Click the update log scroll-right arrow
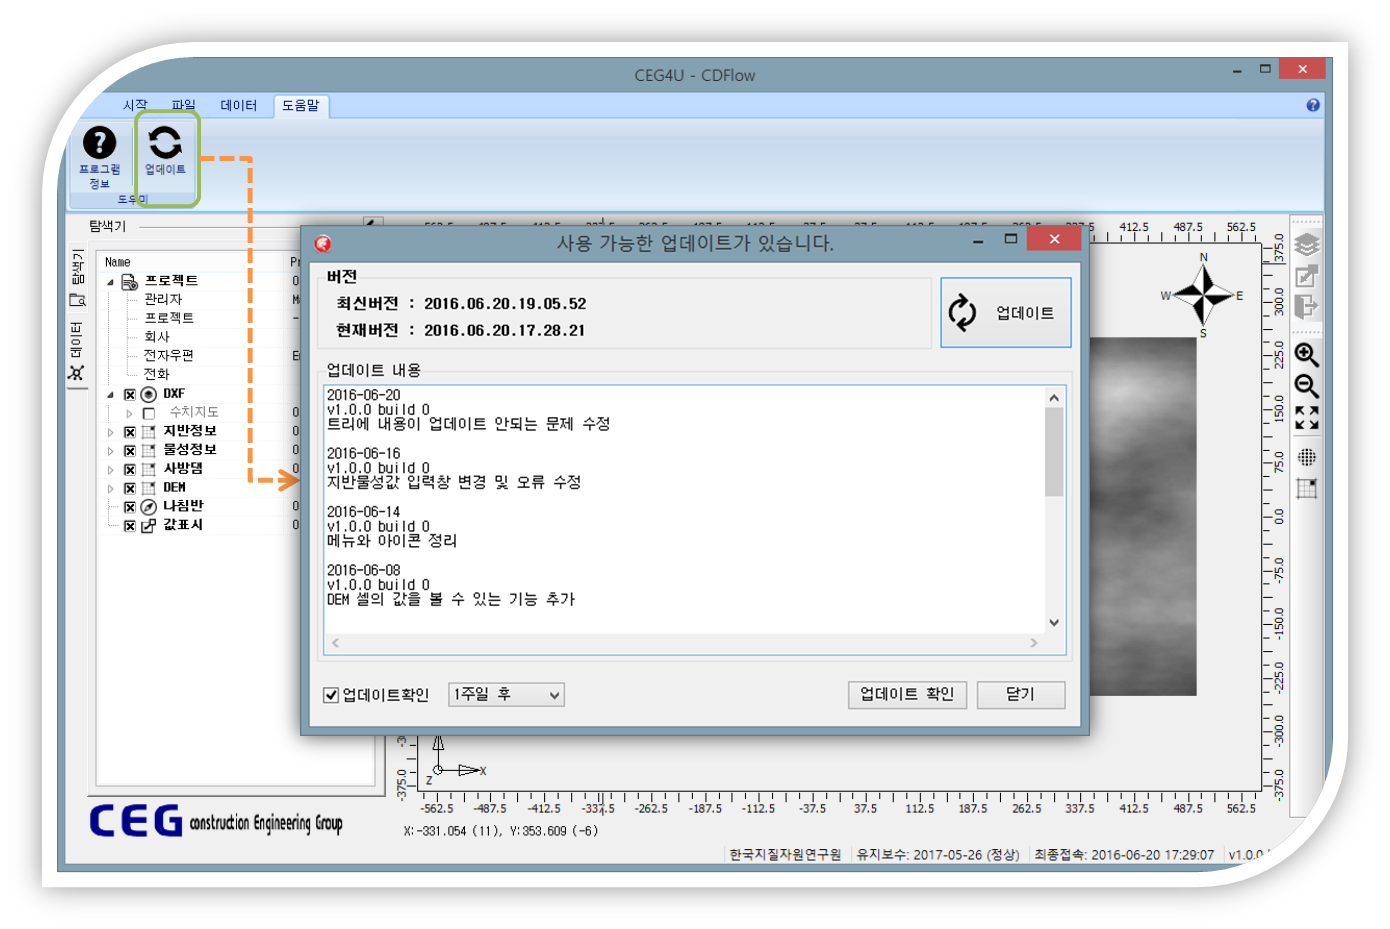1390x929 pixels. pos(1033,643)
